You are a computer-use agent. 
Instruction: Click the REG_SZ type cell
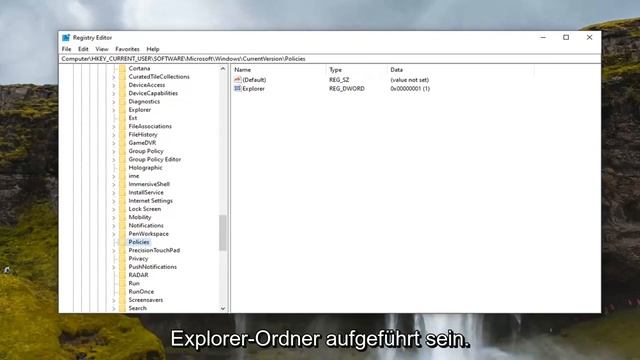click(339, 80)
